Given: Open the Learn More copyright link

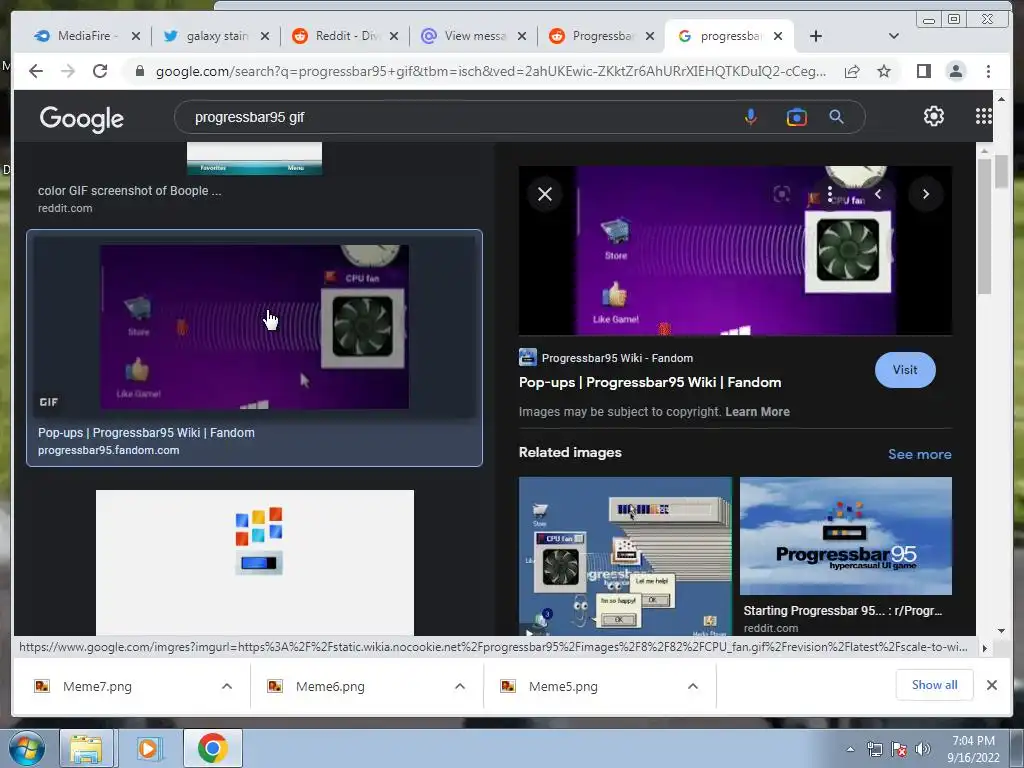Looking at the screenshot, I should tap(757, 411).
